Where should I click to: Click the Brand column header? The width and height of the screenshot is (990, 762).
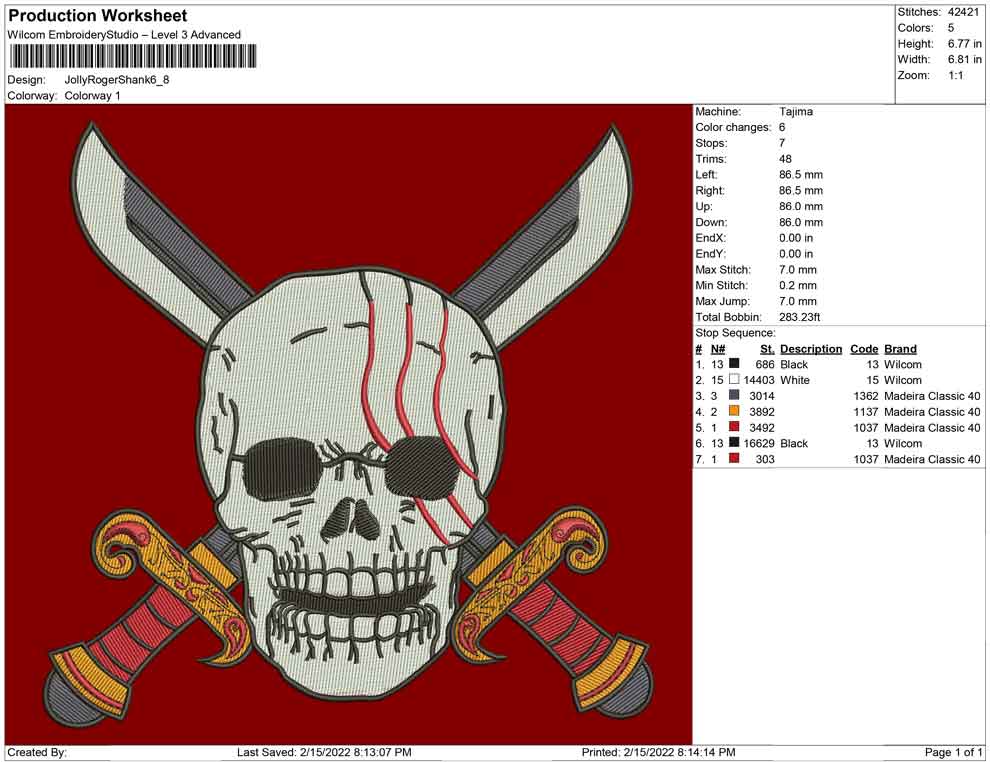click(x=900, y=349)
